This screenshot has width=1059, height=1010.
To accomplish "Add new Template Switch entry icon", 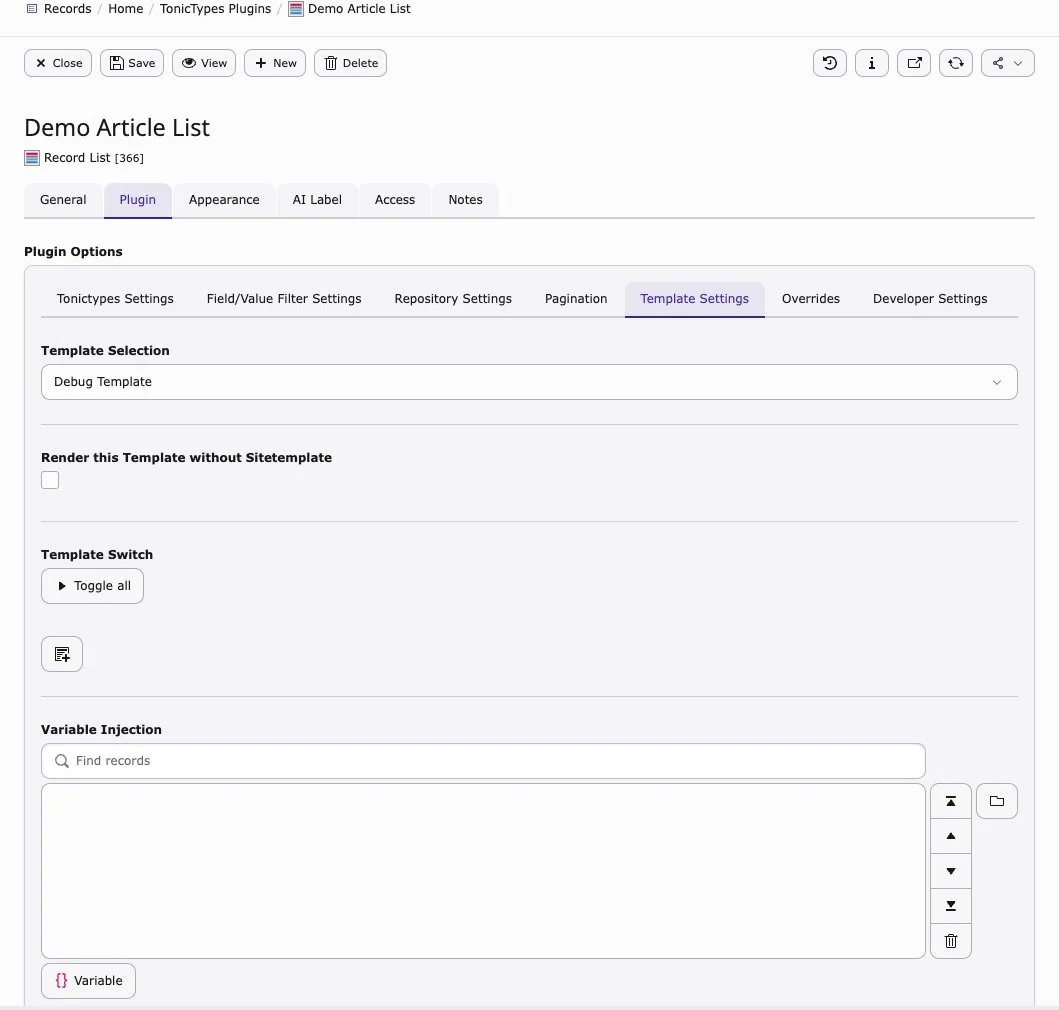I will [x=62, y=654].
